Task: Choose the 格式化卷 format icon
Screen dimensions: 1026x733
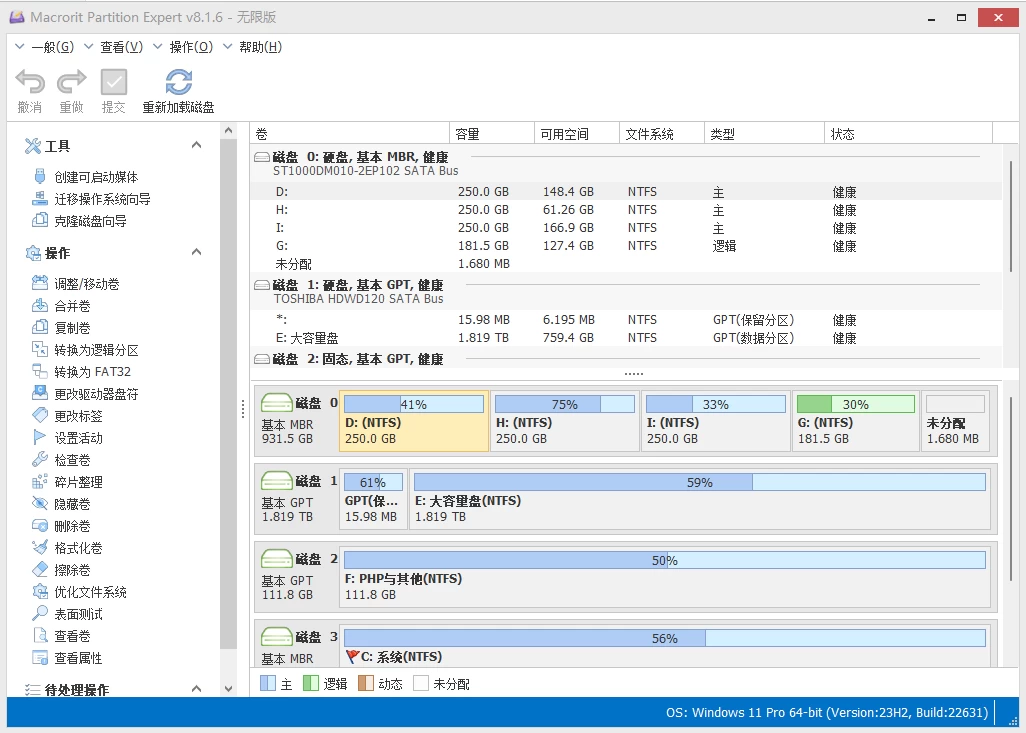Action: coord(40,548)
